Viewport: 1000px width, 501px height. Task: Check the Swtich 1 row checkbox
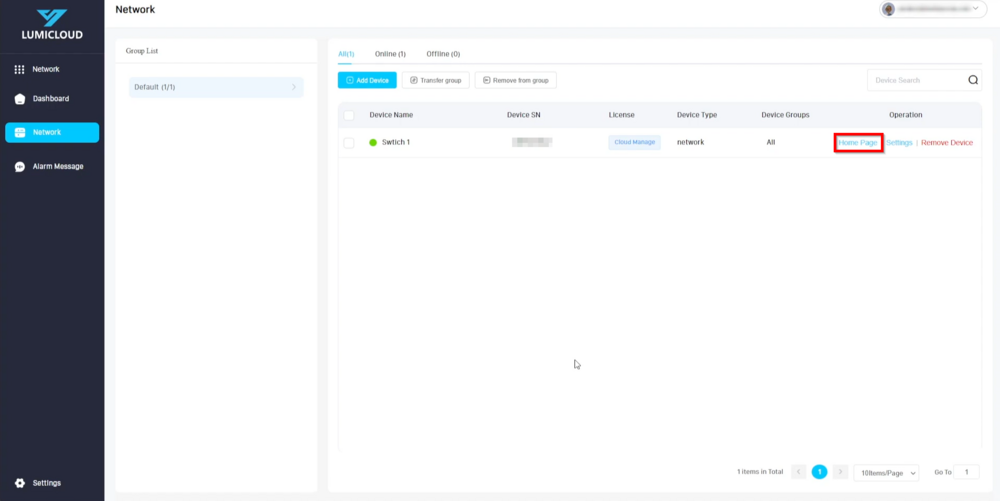pos(349,143)
